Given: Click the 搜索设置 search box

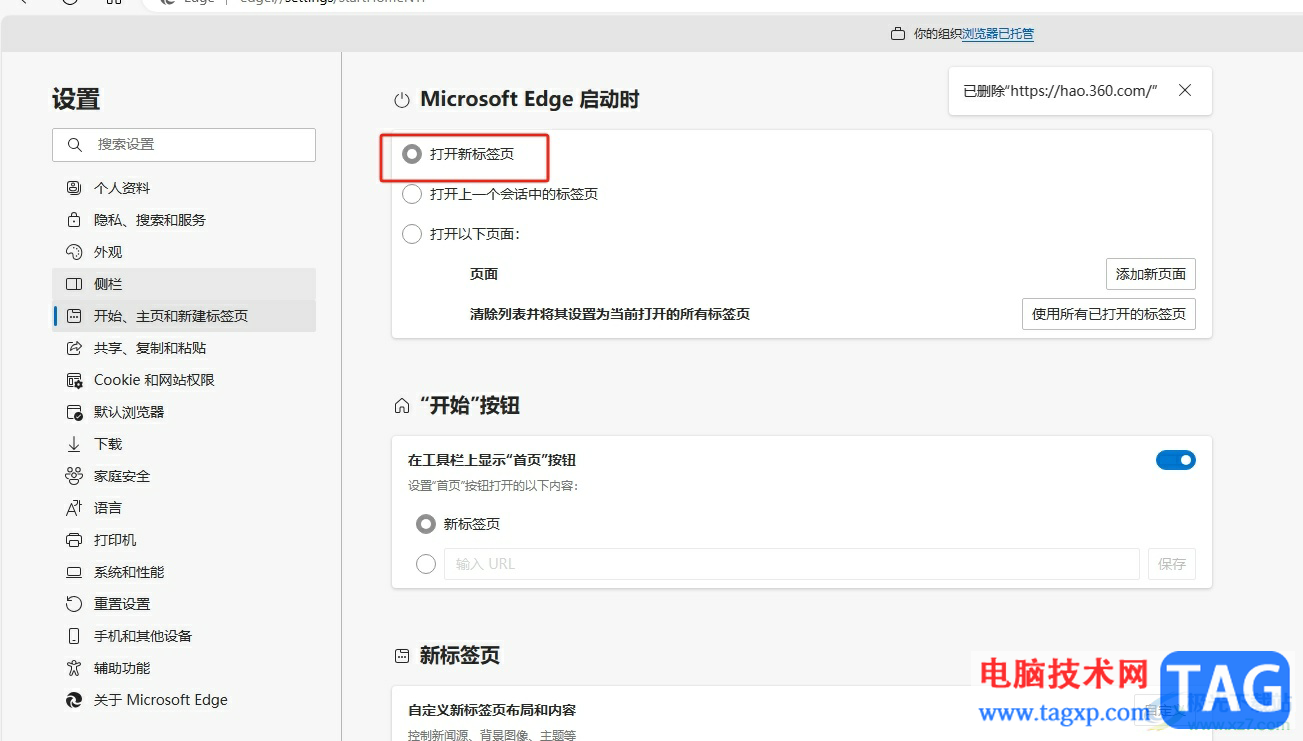Looking at the screenshot, I should [184, 145].
